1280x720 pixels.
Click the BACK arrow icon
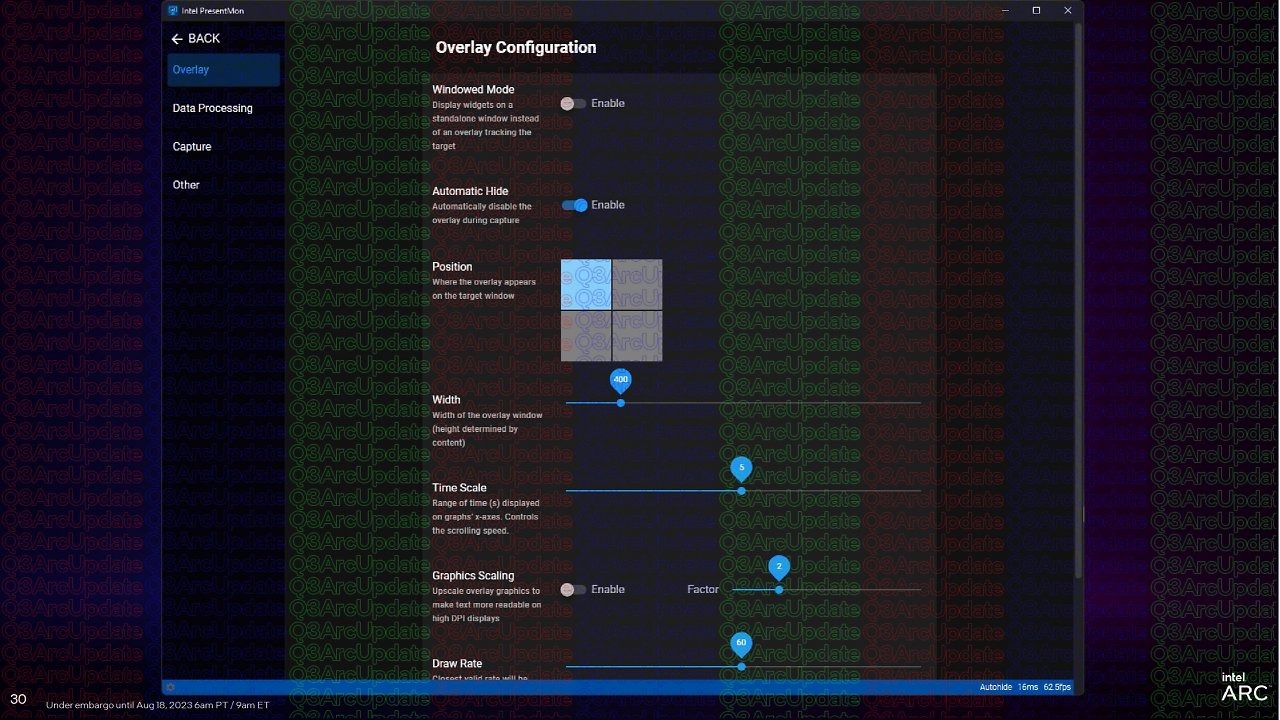[177, 38]
